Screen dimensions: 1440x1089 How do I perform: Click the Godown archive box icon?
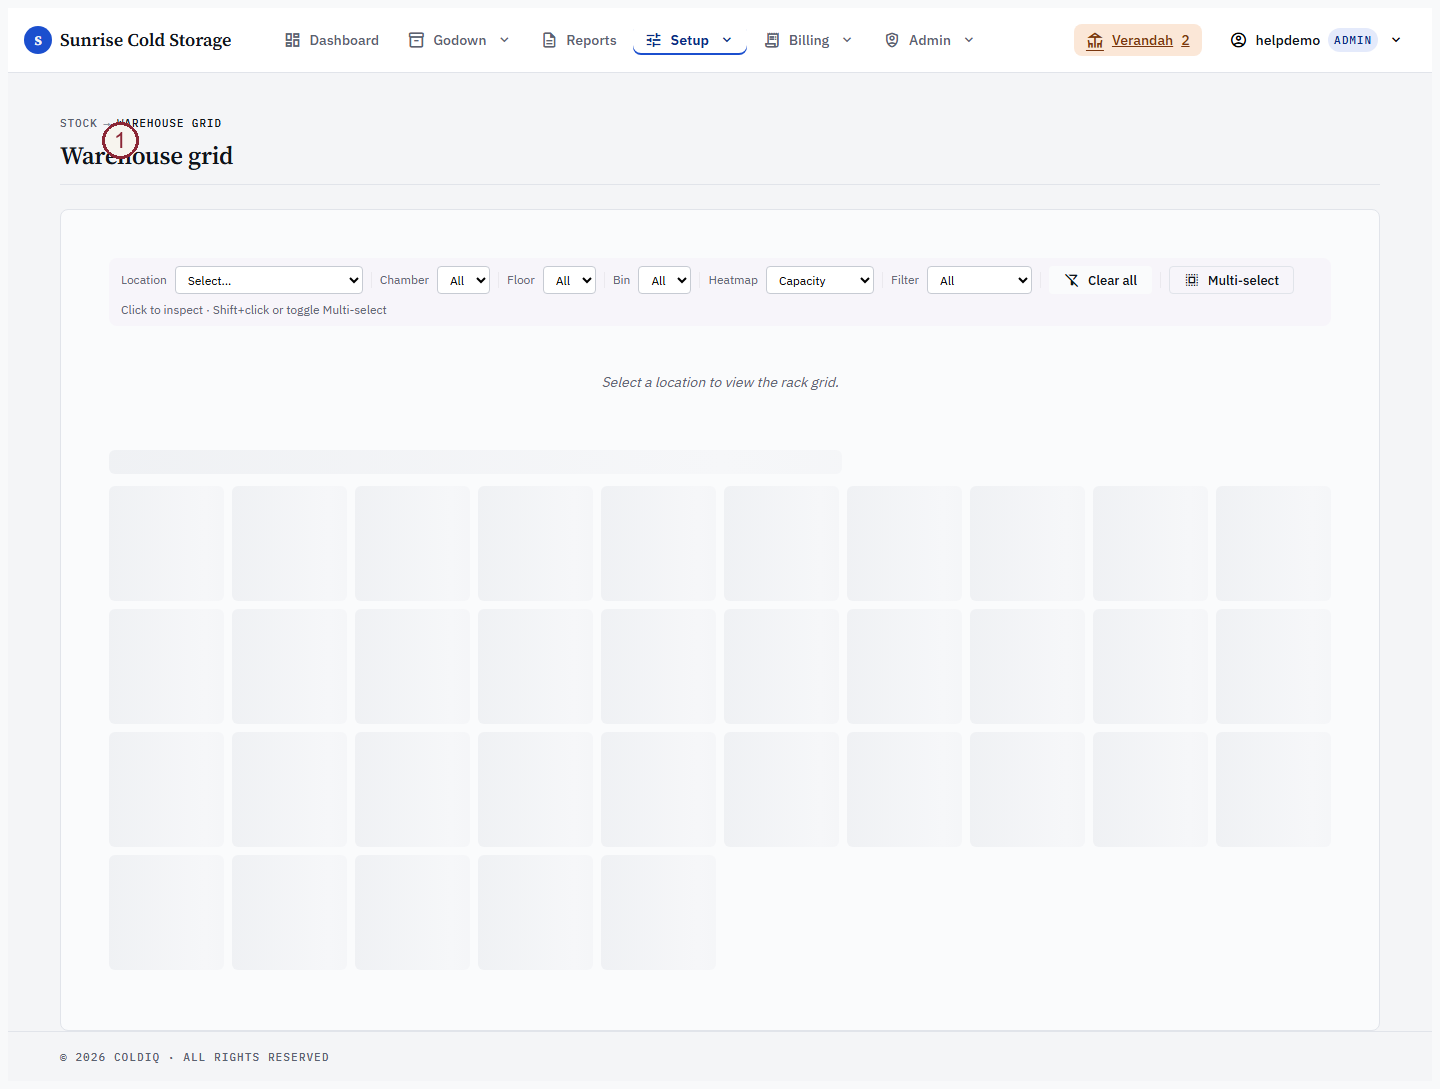[x=417, y=40]
